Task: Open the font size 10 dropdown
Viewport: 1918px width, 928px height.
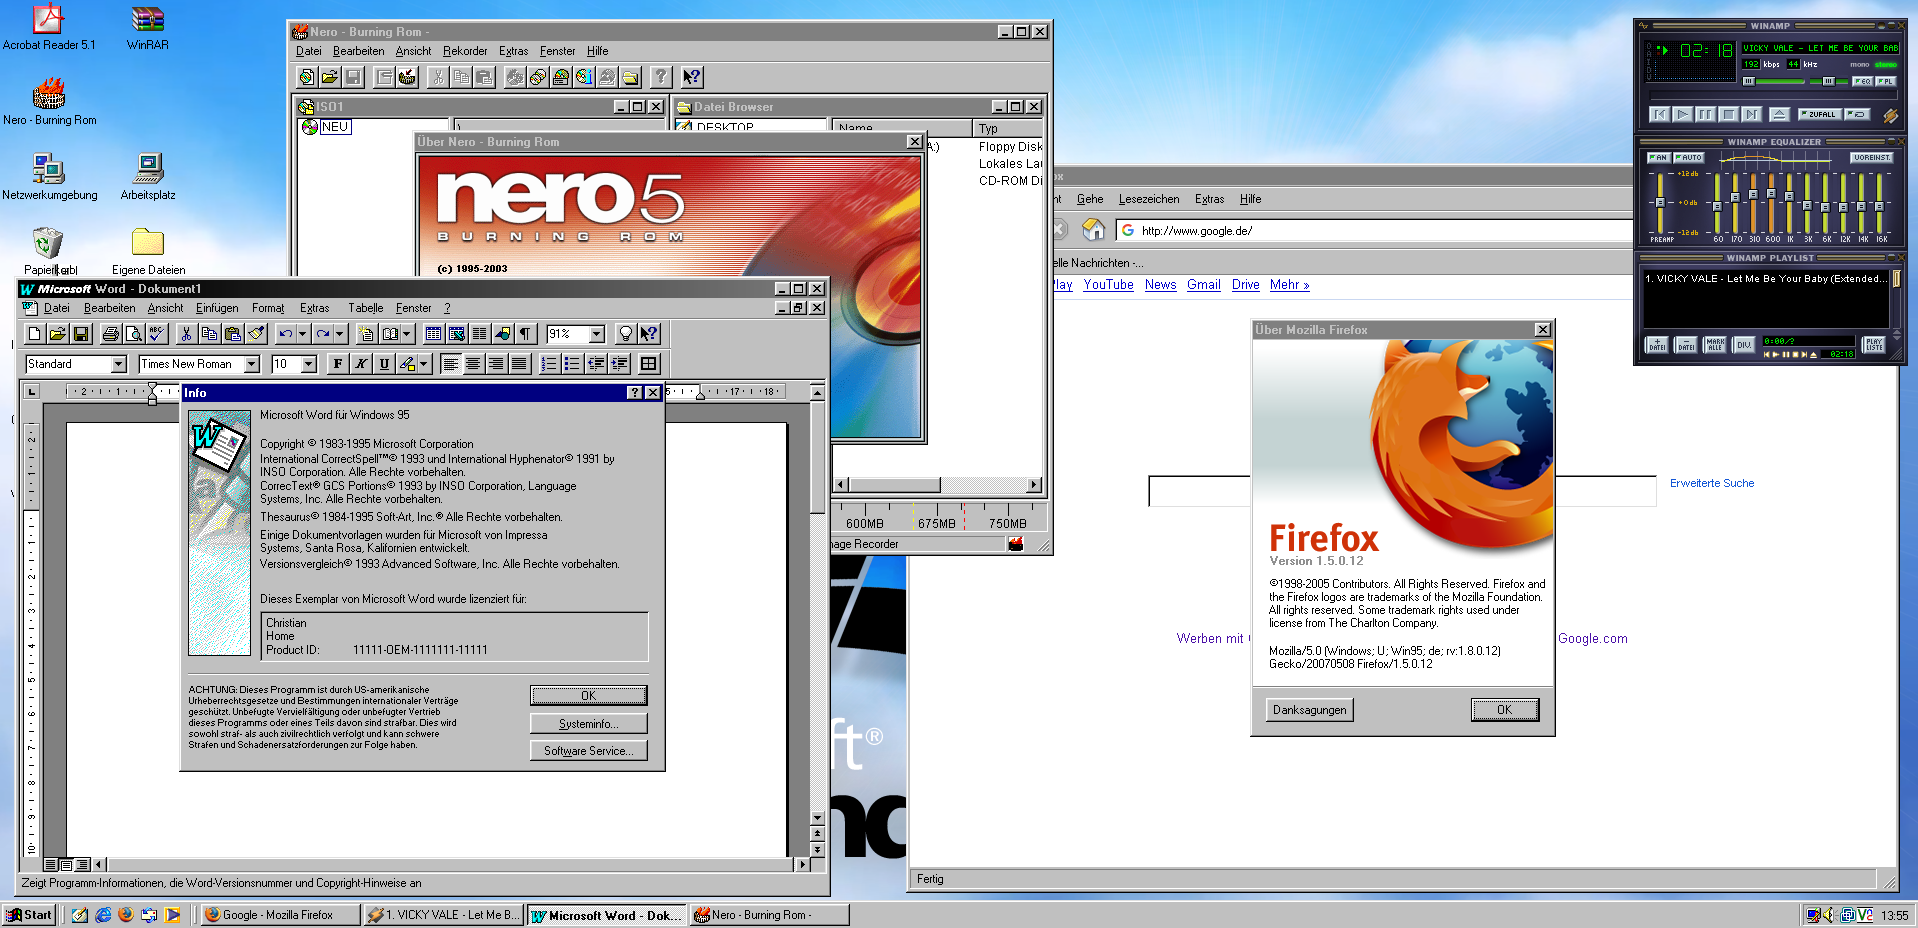Action: tap(309, 364)
